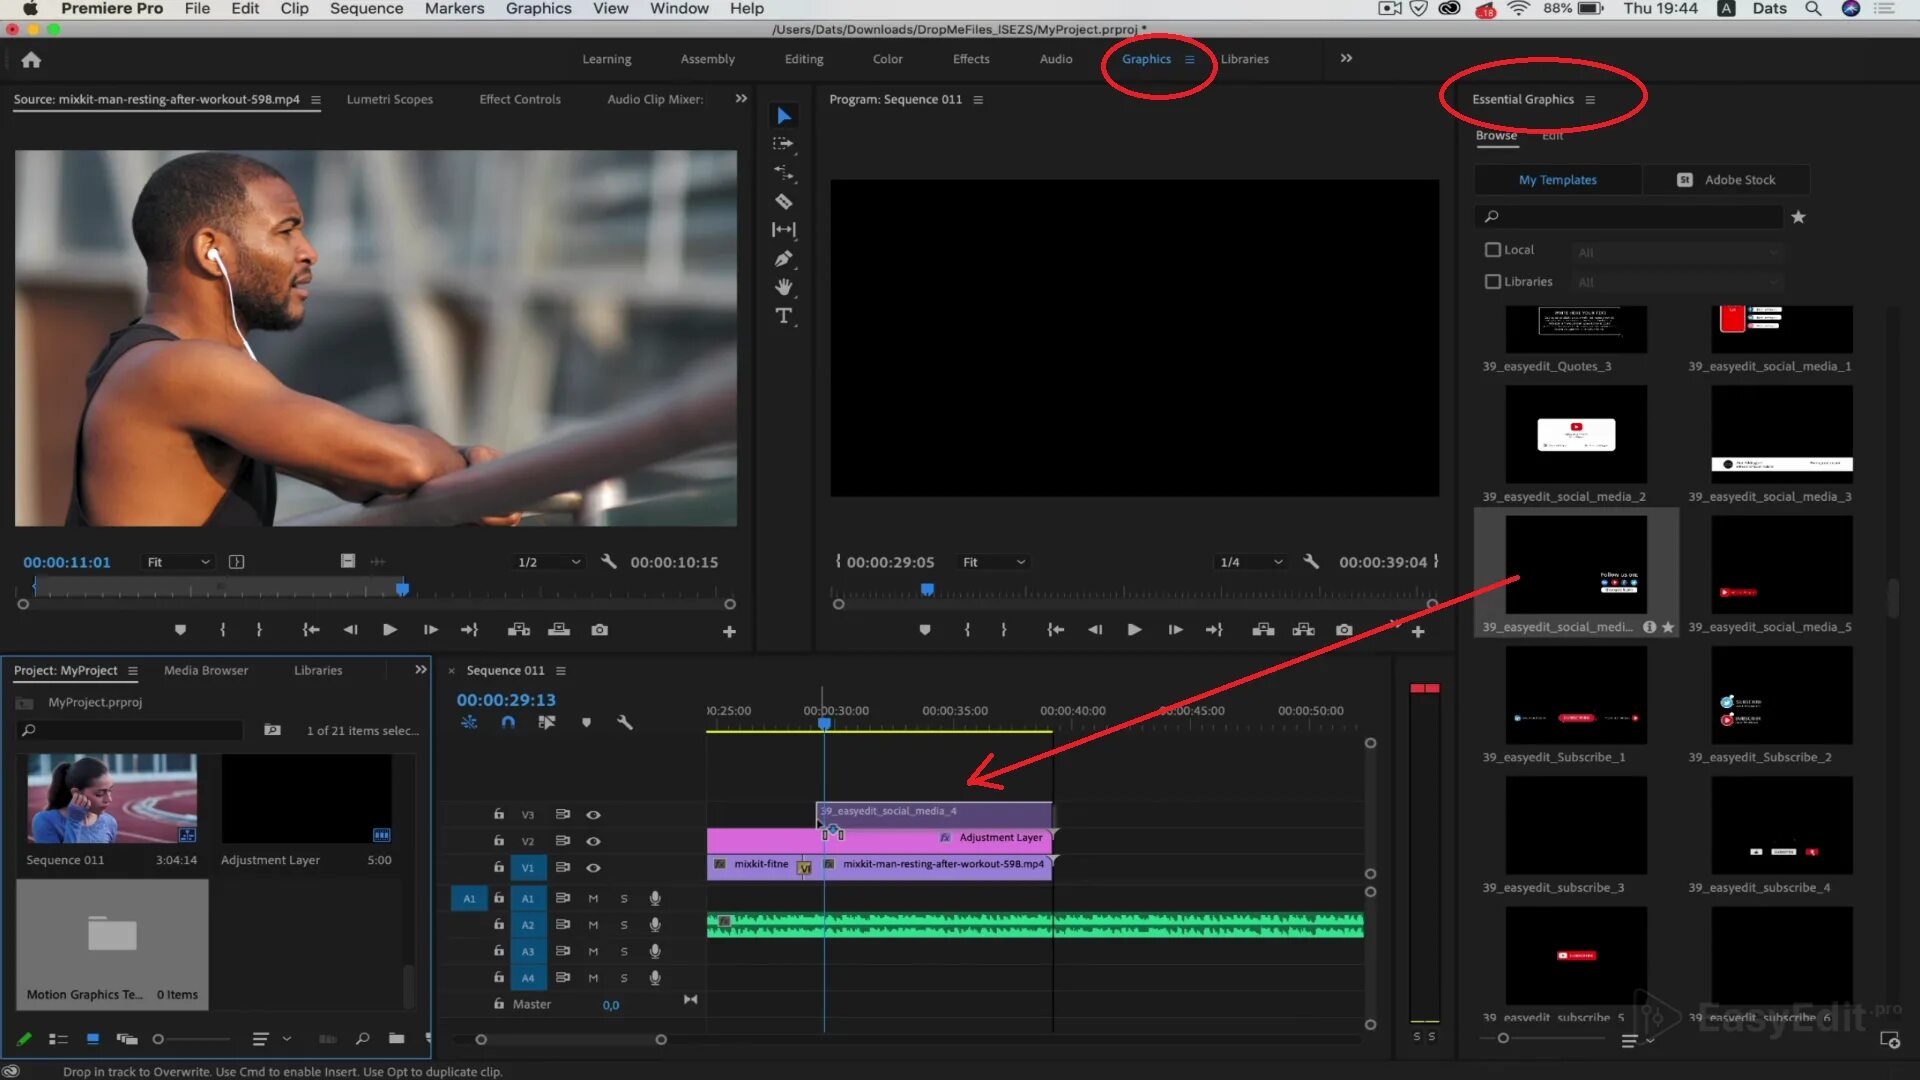Select the Razor tool
The width and height of the screenshot is (1920, 1080).
[784, 201]
